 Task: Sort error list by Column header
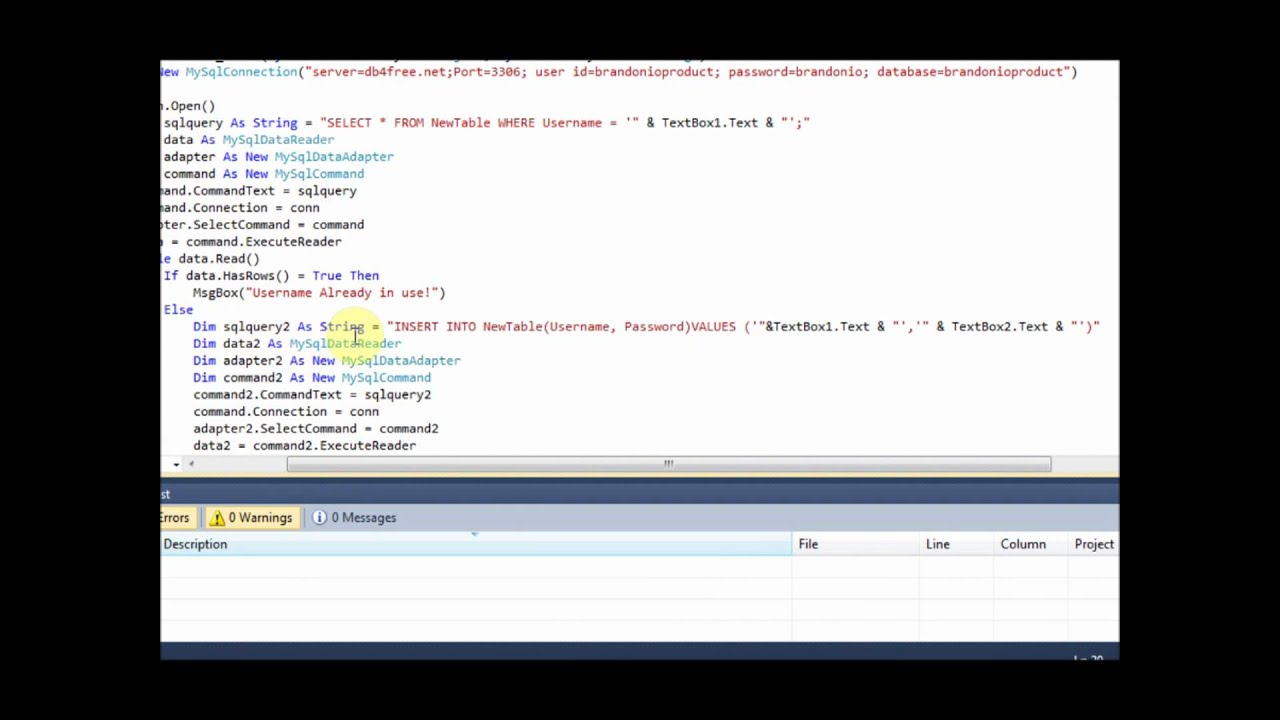click(x=1031, y=544)
